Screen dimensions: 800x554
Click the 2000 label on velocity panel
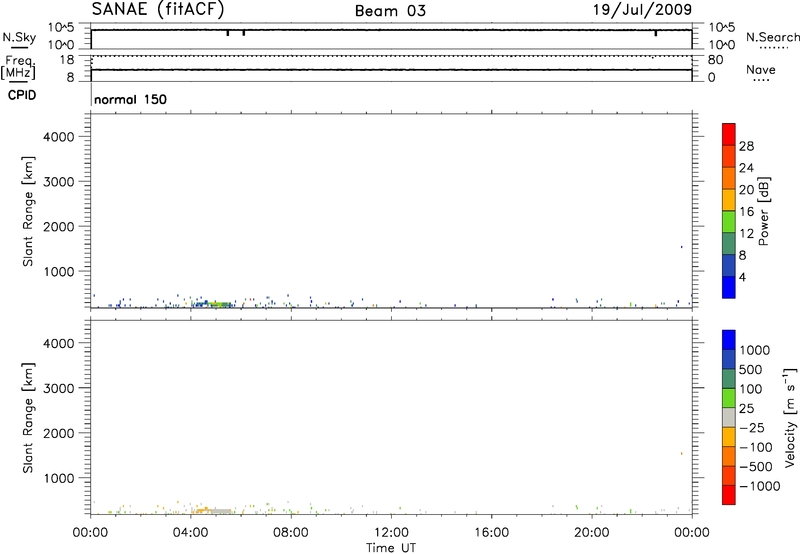59,433
